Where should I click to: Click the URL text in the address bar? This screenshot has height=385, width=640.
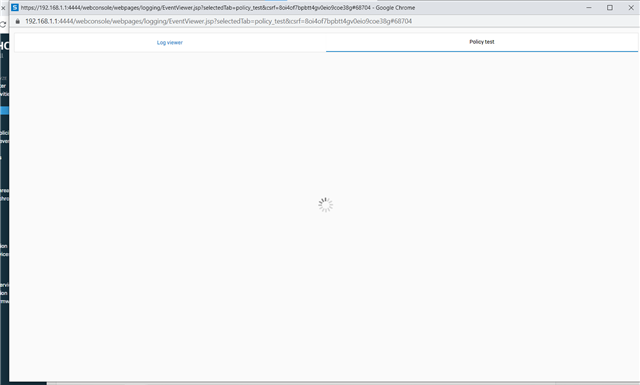click(x=218, y=21)
